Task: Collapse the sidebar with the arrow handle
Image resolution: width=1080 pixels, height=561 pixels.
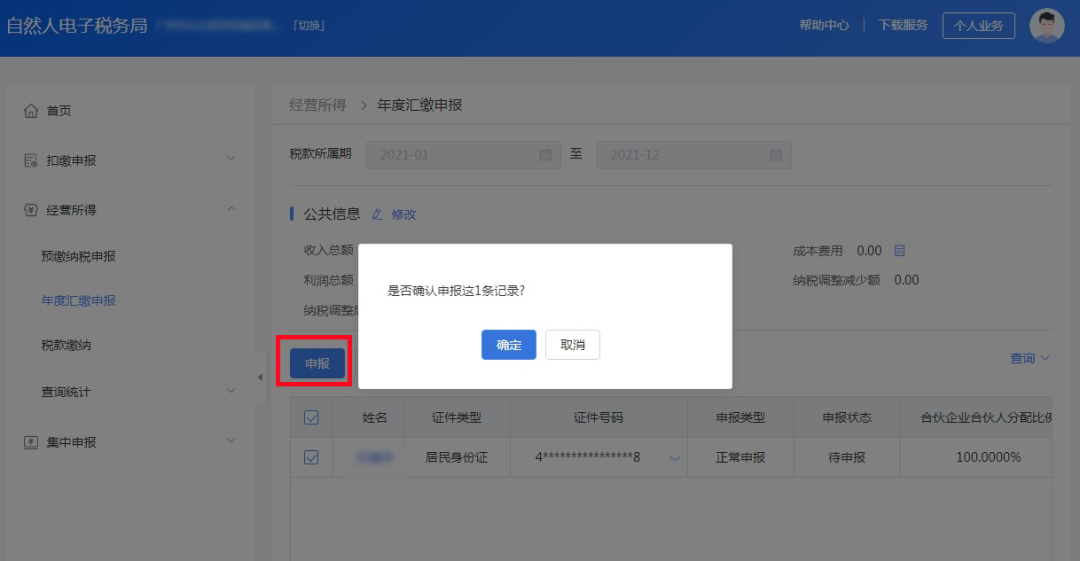Action: coord(260,377)
